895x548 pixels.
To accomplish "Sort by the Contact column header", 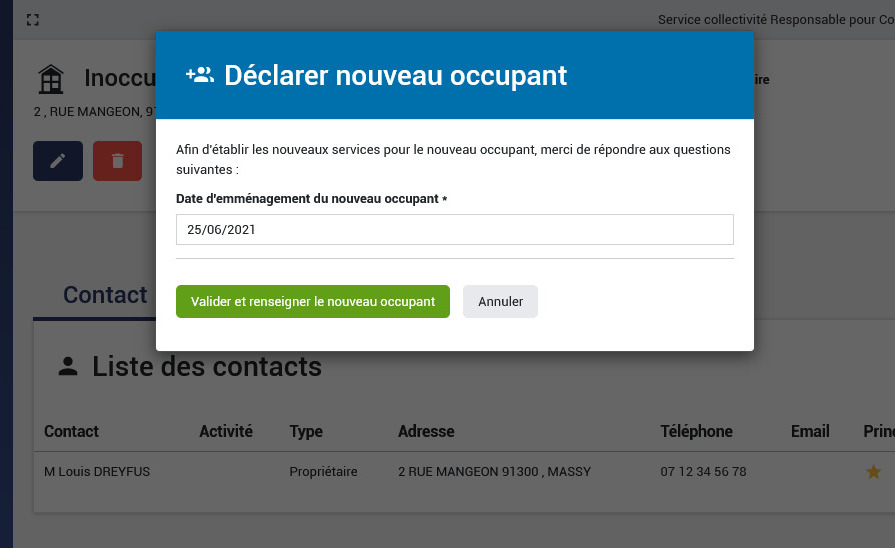I will [71, 432].
